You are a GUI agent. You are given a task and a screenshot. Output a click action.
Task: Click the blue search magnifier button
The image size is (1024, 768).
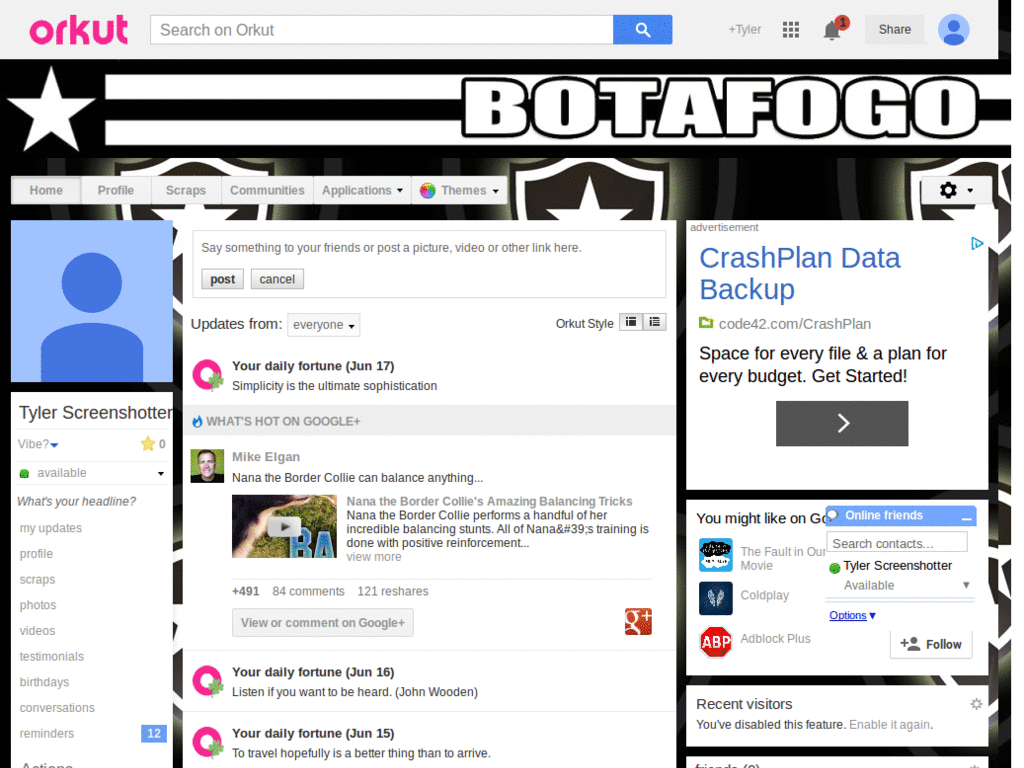(x=642, y=30)
